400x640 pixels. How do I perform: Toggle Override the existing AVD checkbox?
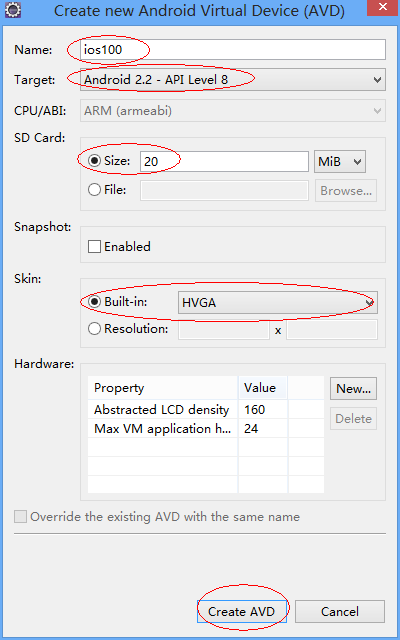tap(20, 517)
